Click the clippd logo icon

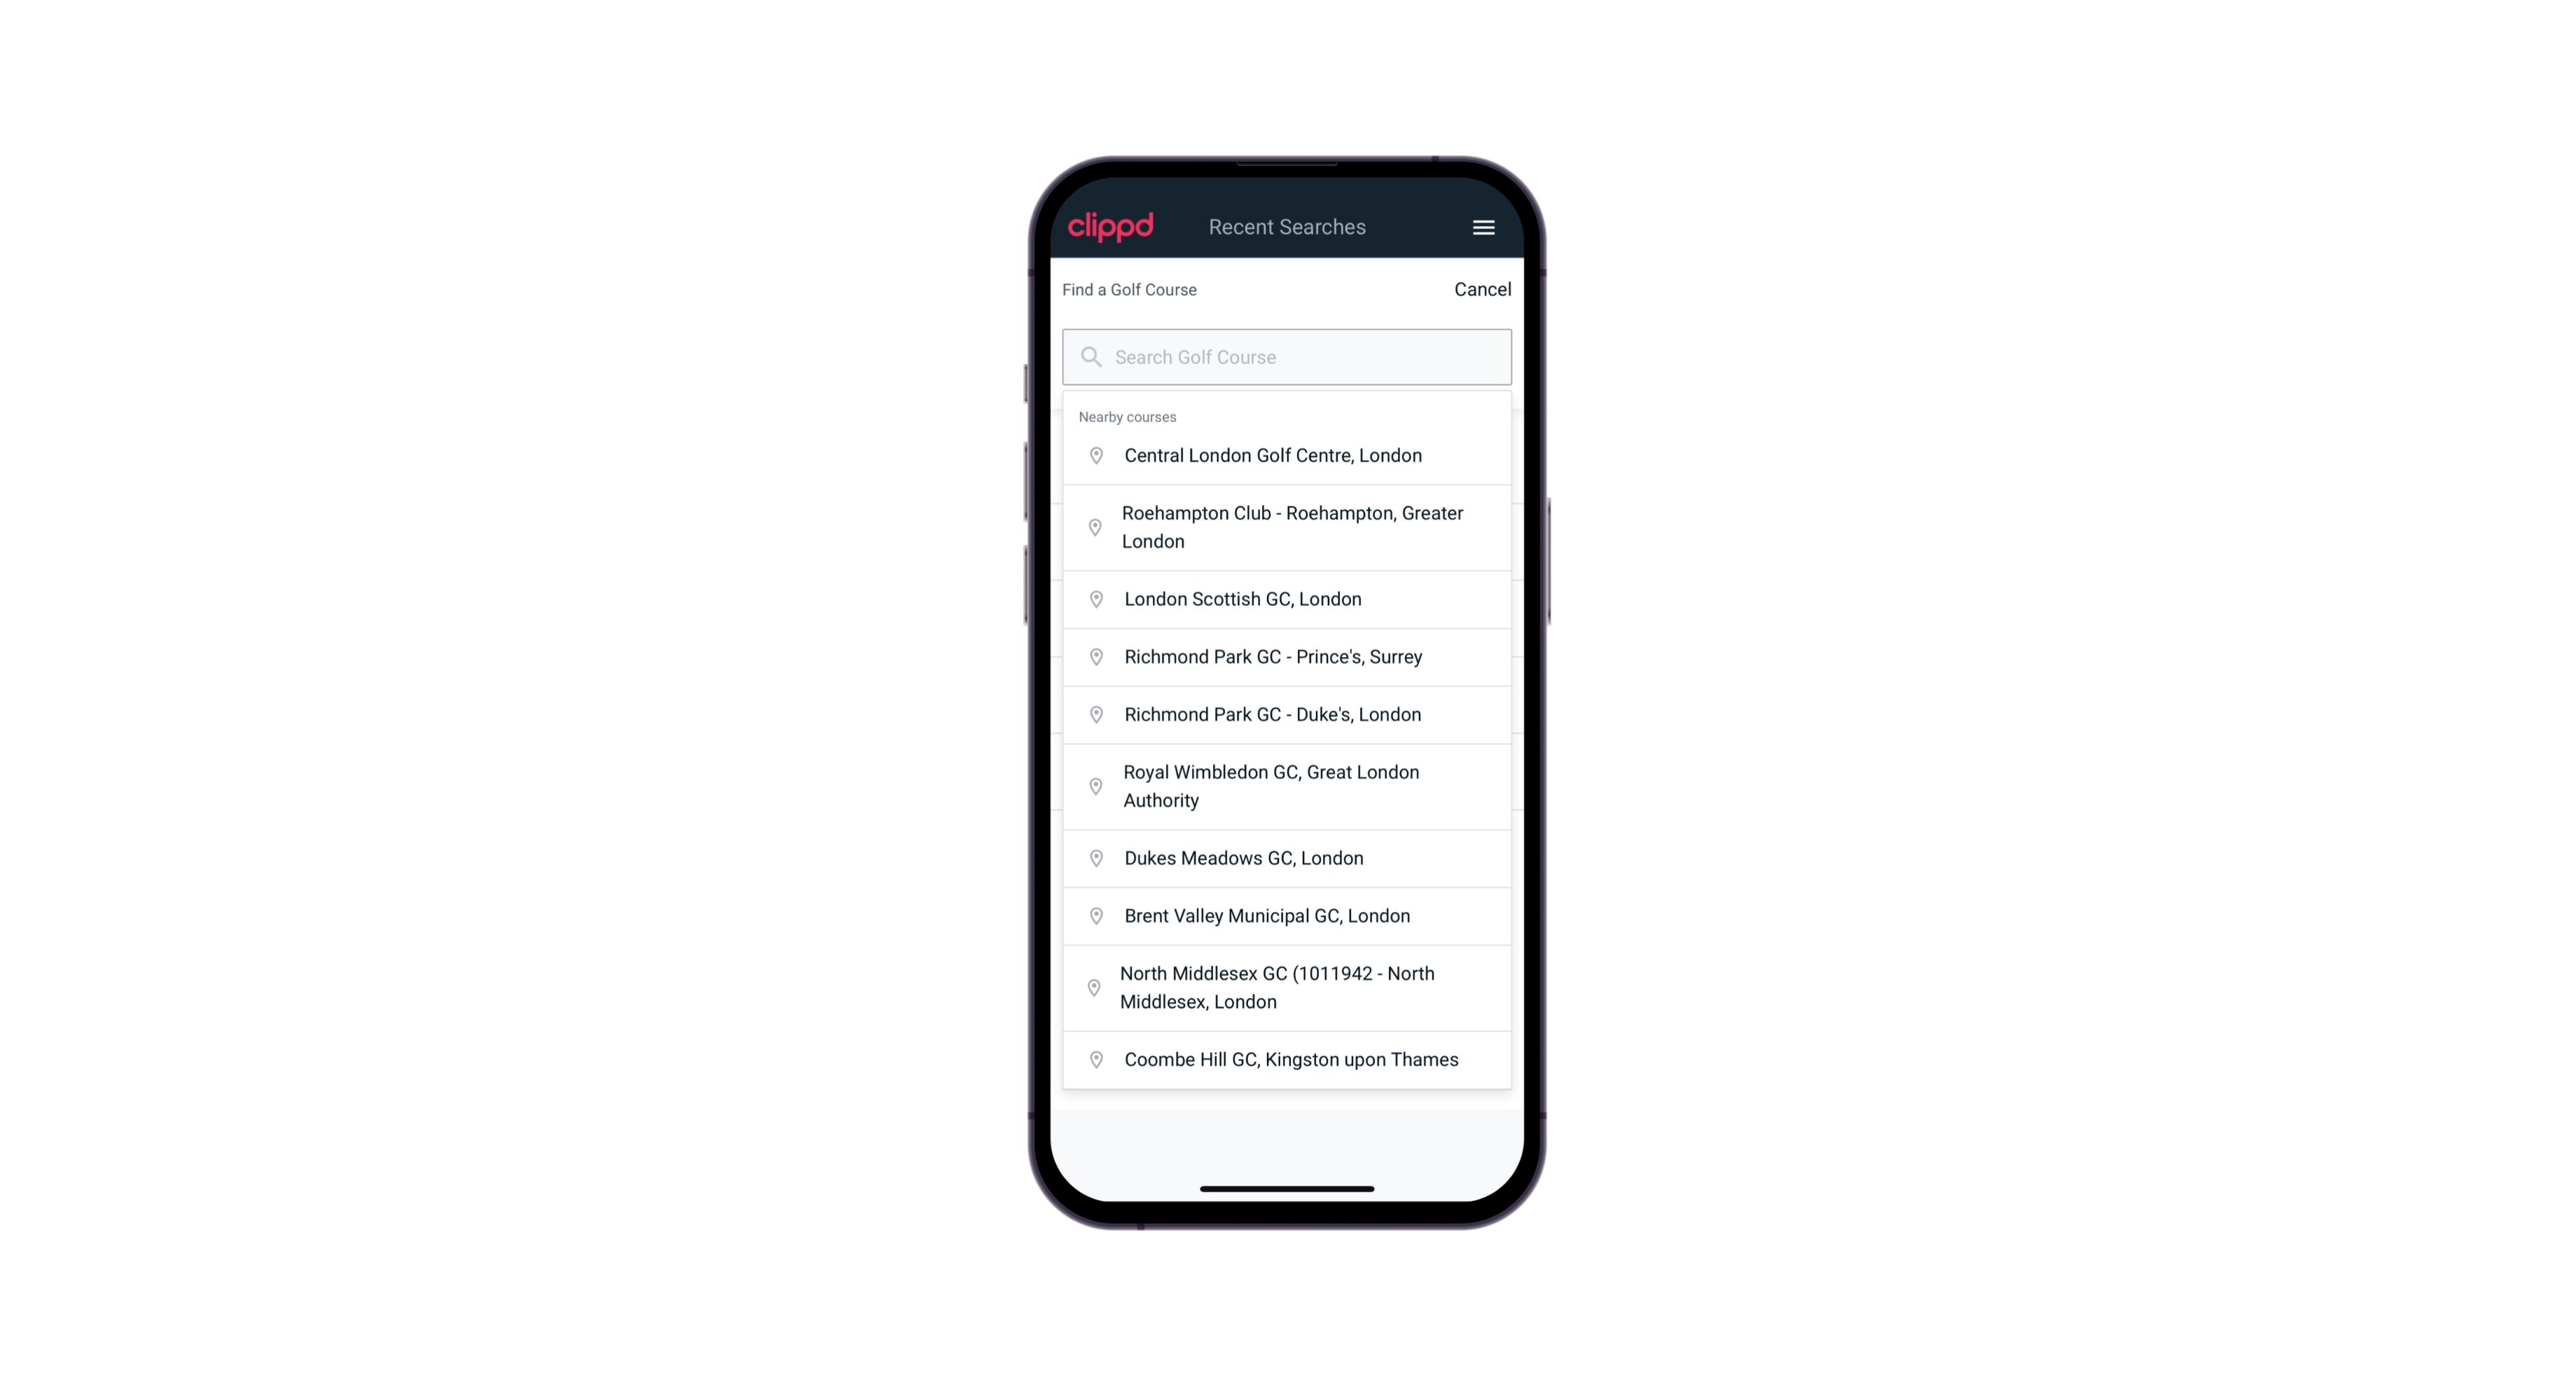click(x=1111, y=227)
